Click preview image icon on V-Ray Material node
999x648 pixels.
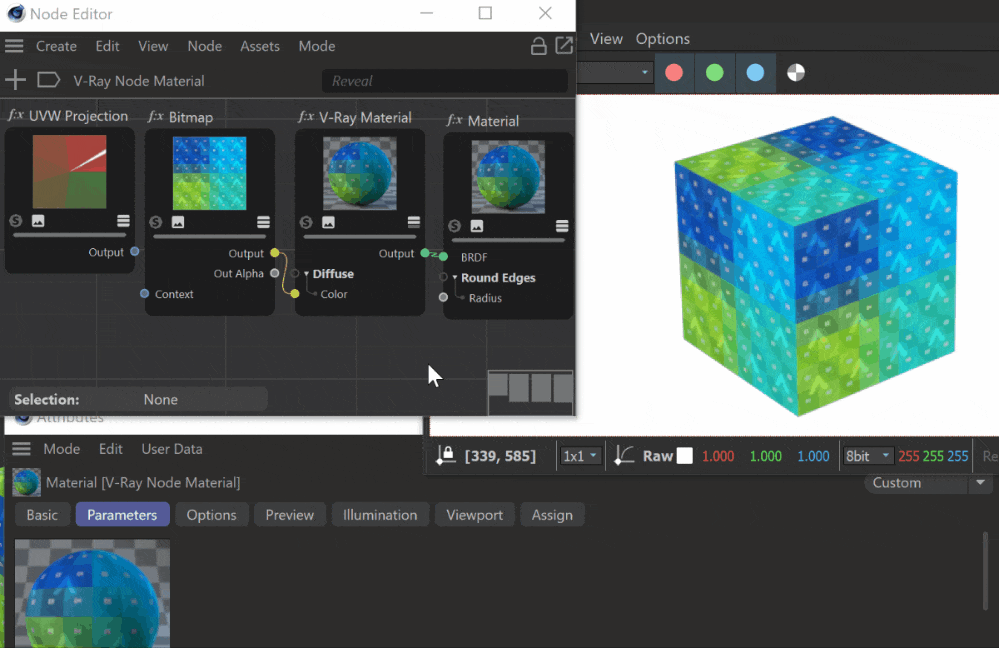(328, 222)
